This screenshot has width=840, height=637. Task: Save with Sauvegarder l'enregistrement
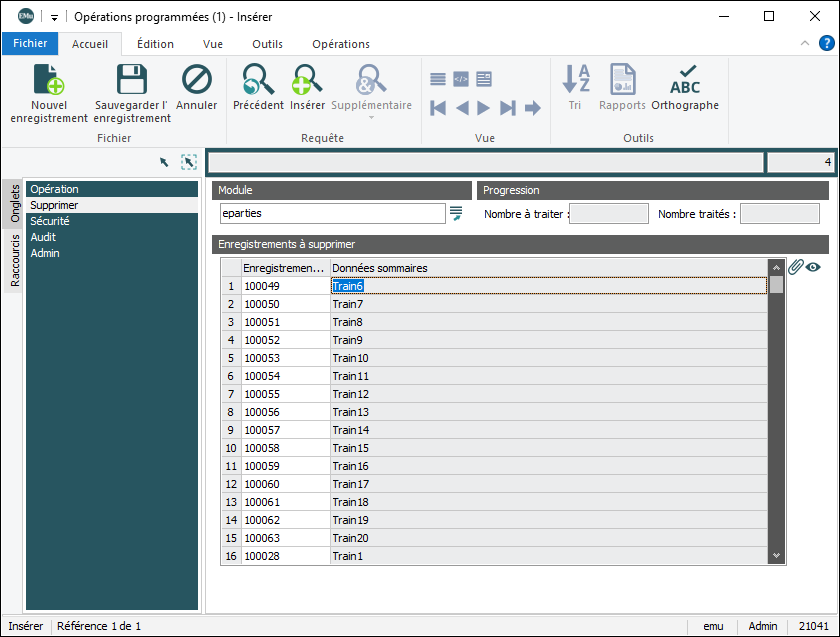132,81
